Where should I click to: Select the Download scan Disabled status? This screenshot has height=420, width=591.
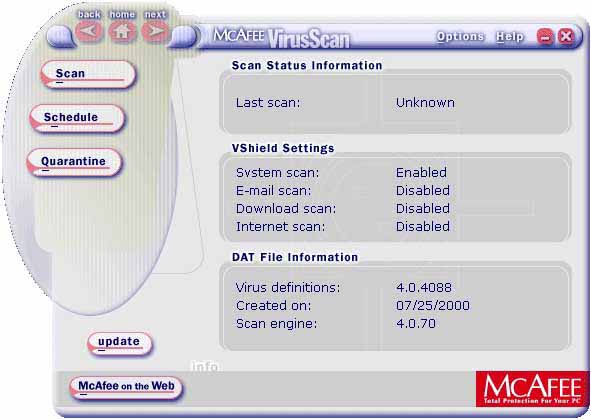pyautogui.click(x=423, y=208)
